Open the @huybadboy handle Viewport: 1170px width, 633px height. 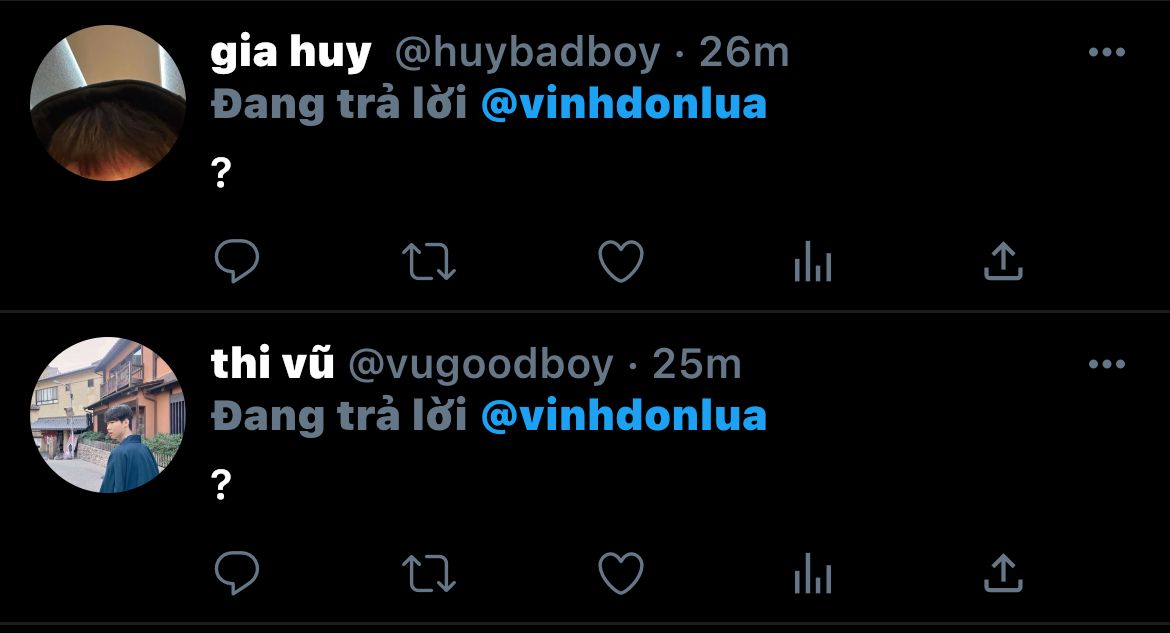click(528, 54)
